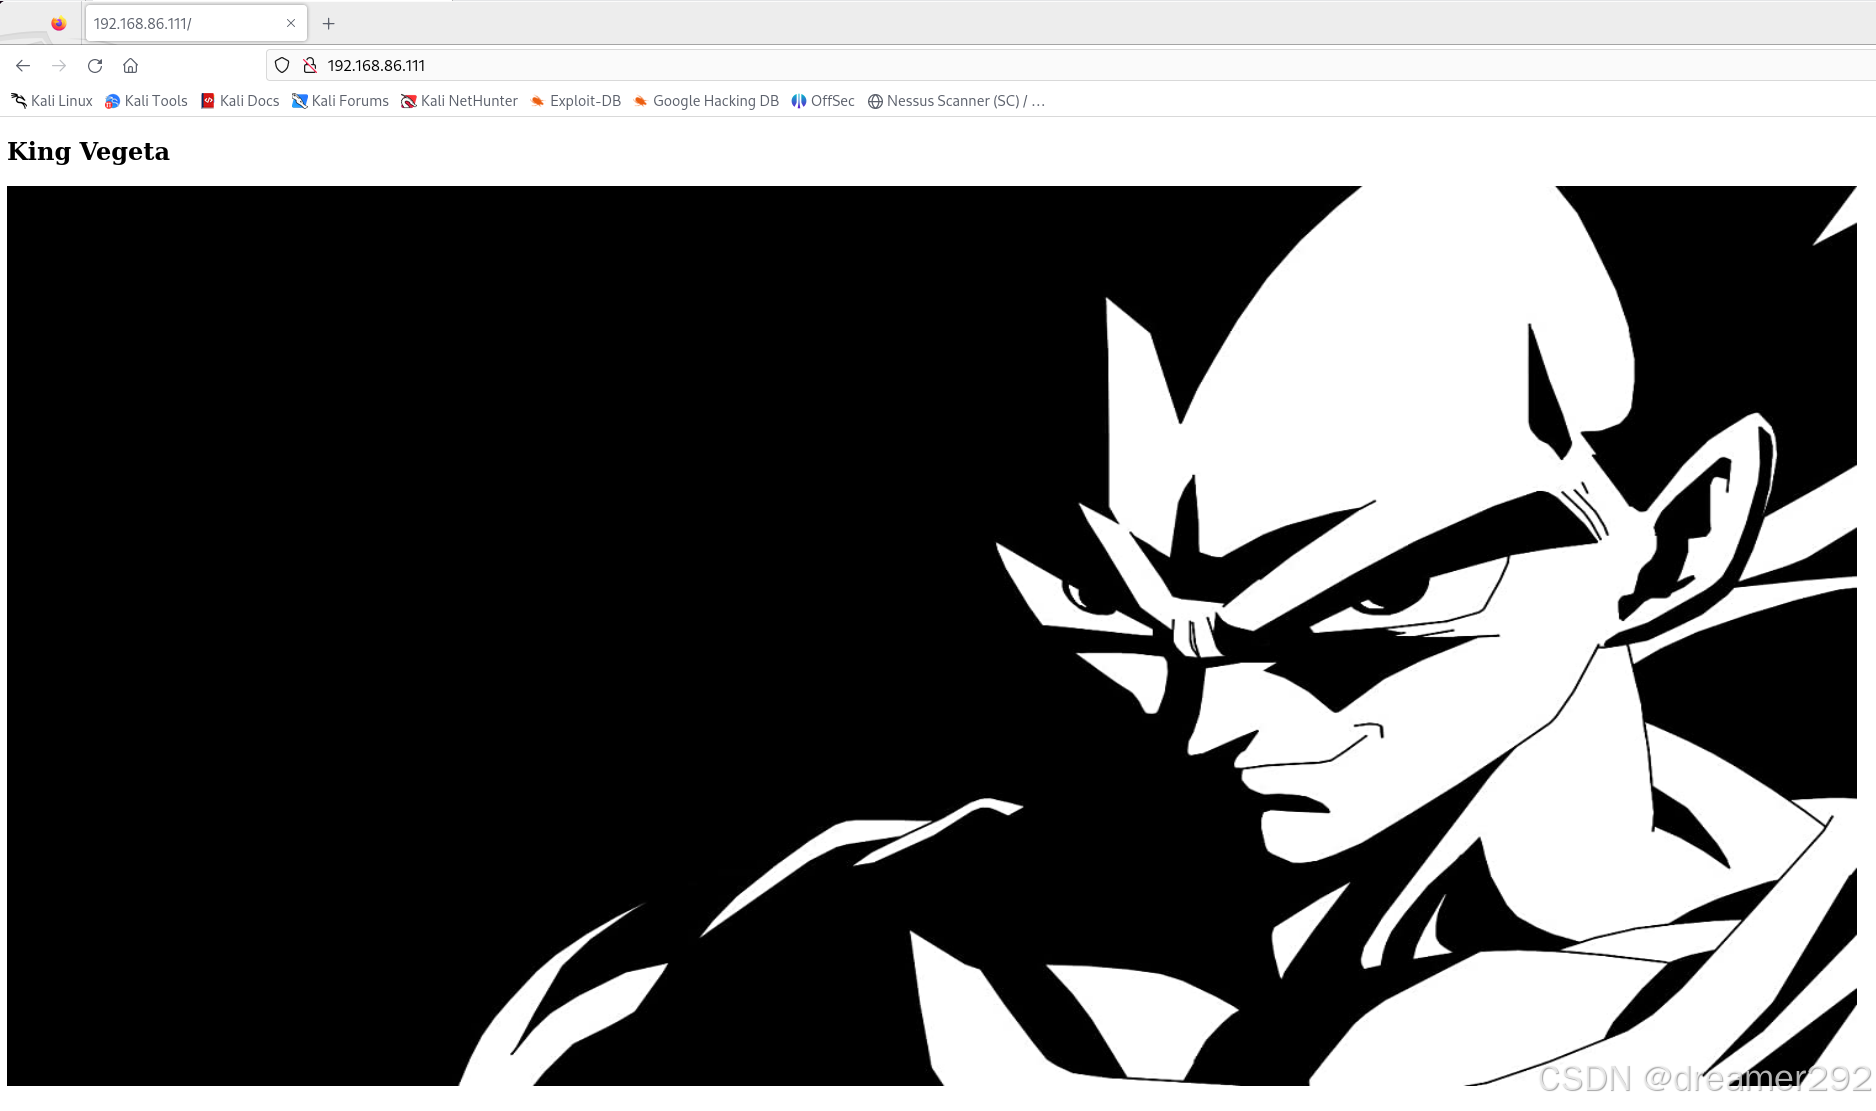Open the Kali Linux bookmark
The height and width of the screenshot is (1111, 1876).
52,101
